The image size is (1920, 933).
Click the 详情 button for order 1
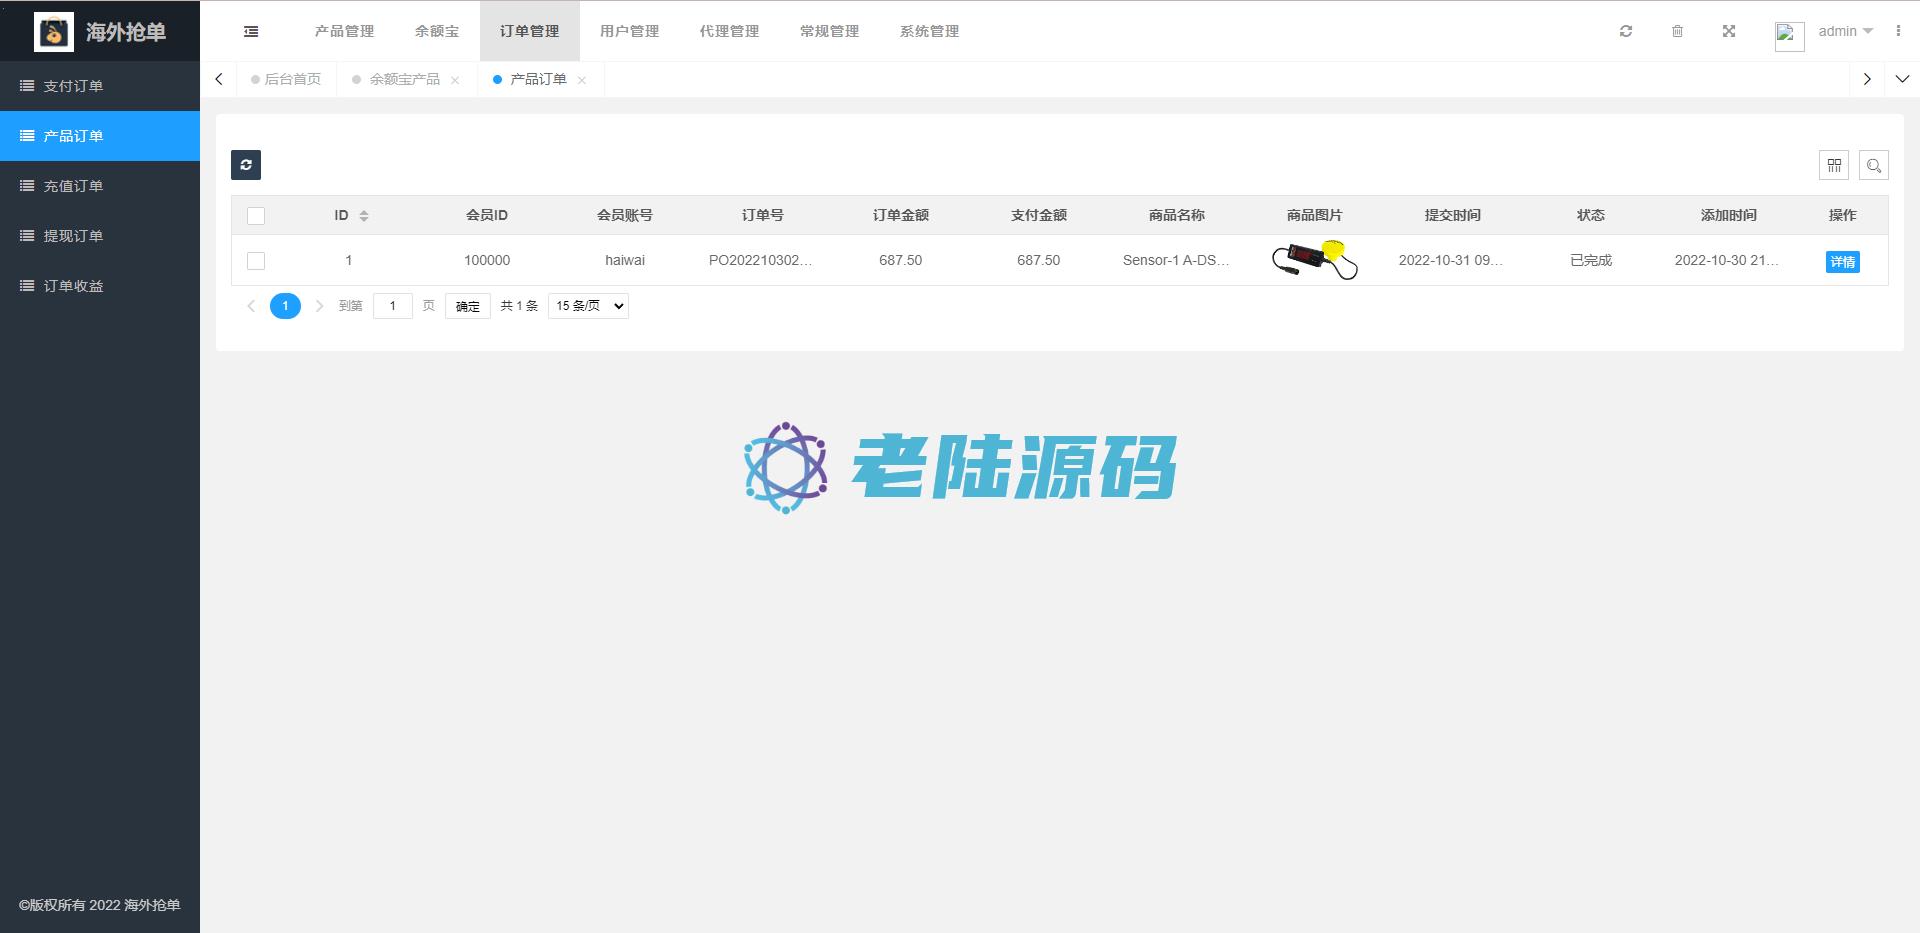click(x=1842, y=262)
